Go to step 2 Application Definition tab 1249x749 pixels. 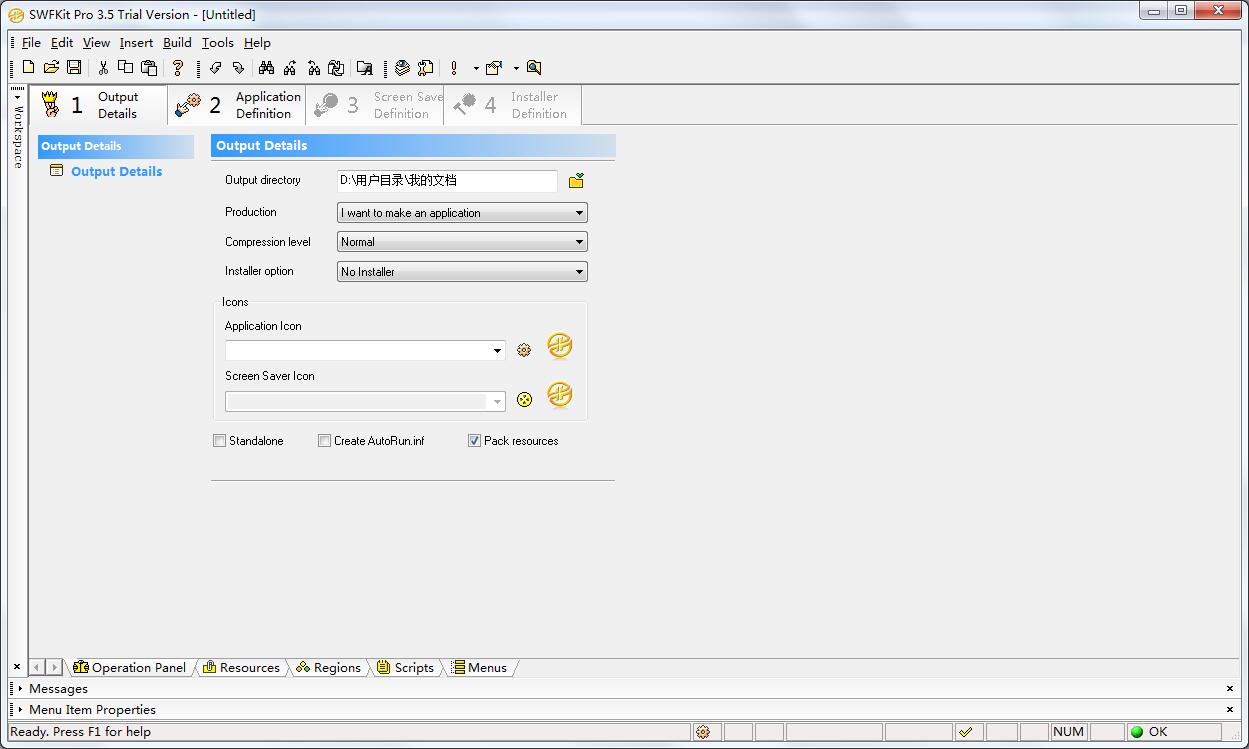(x=237, y=105)
